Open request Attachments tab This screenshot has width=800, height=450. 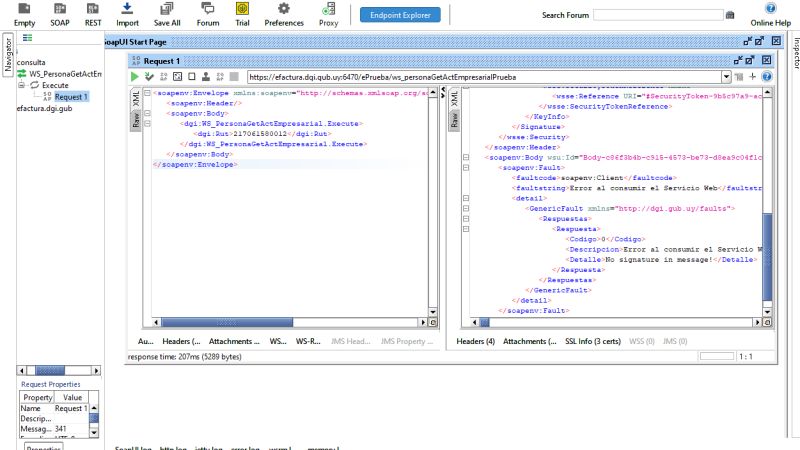pos(234,341)
